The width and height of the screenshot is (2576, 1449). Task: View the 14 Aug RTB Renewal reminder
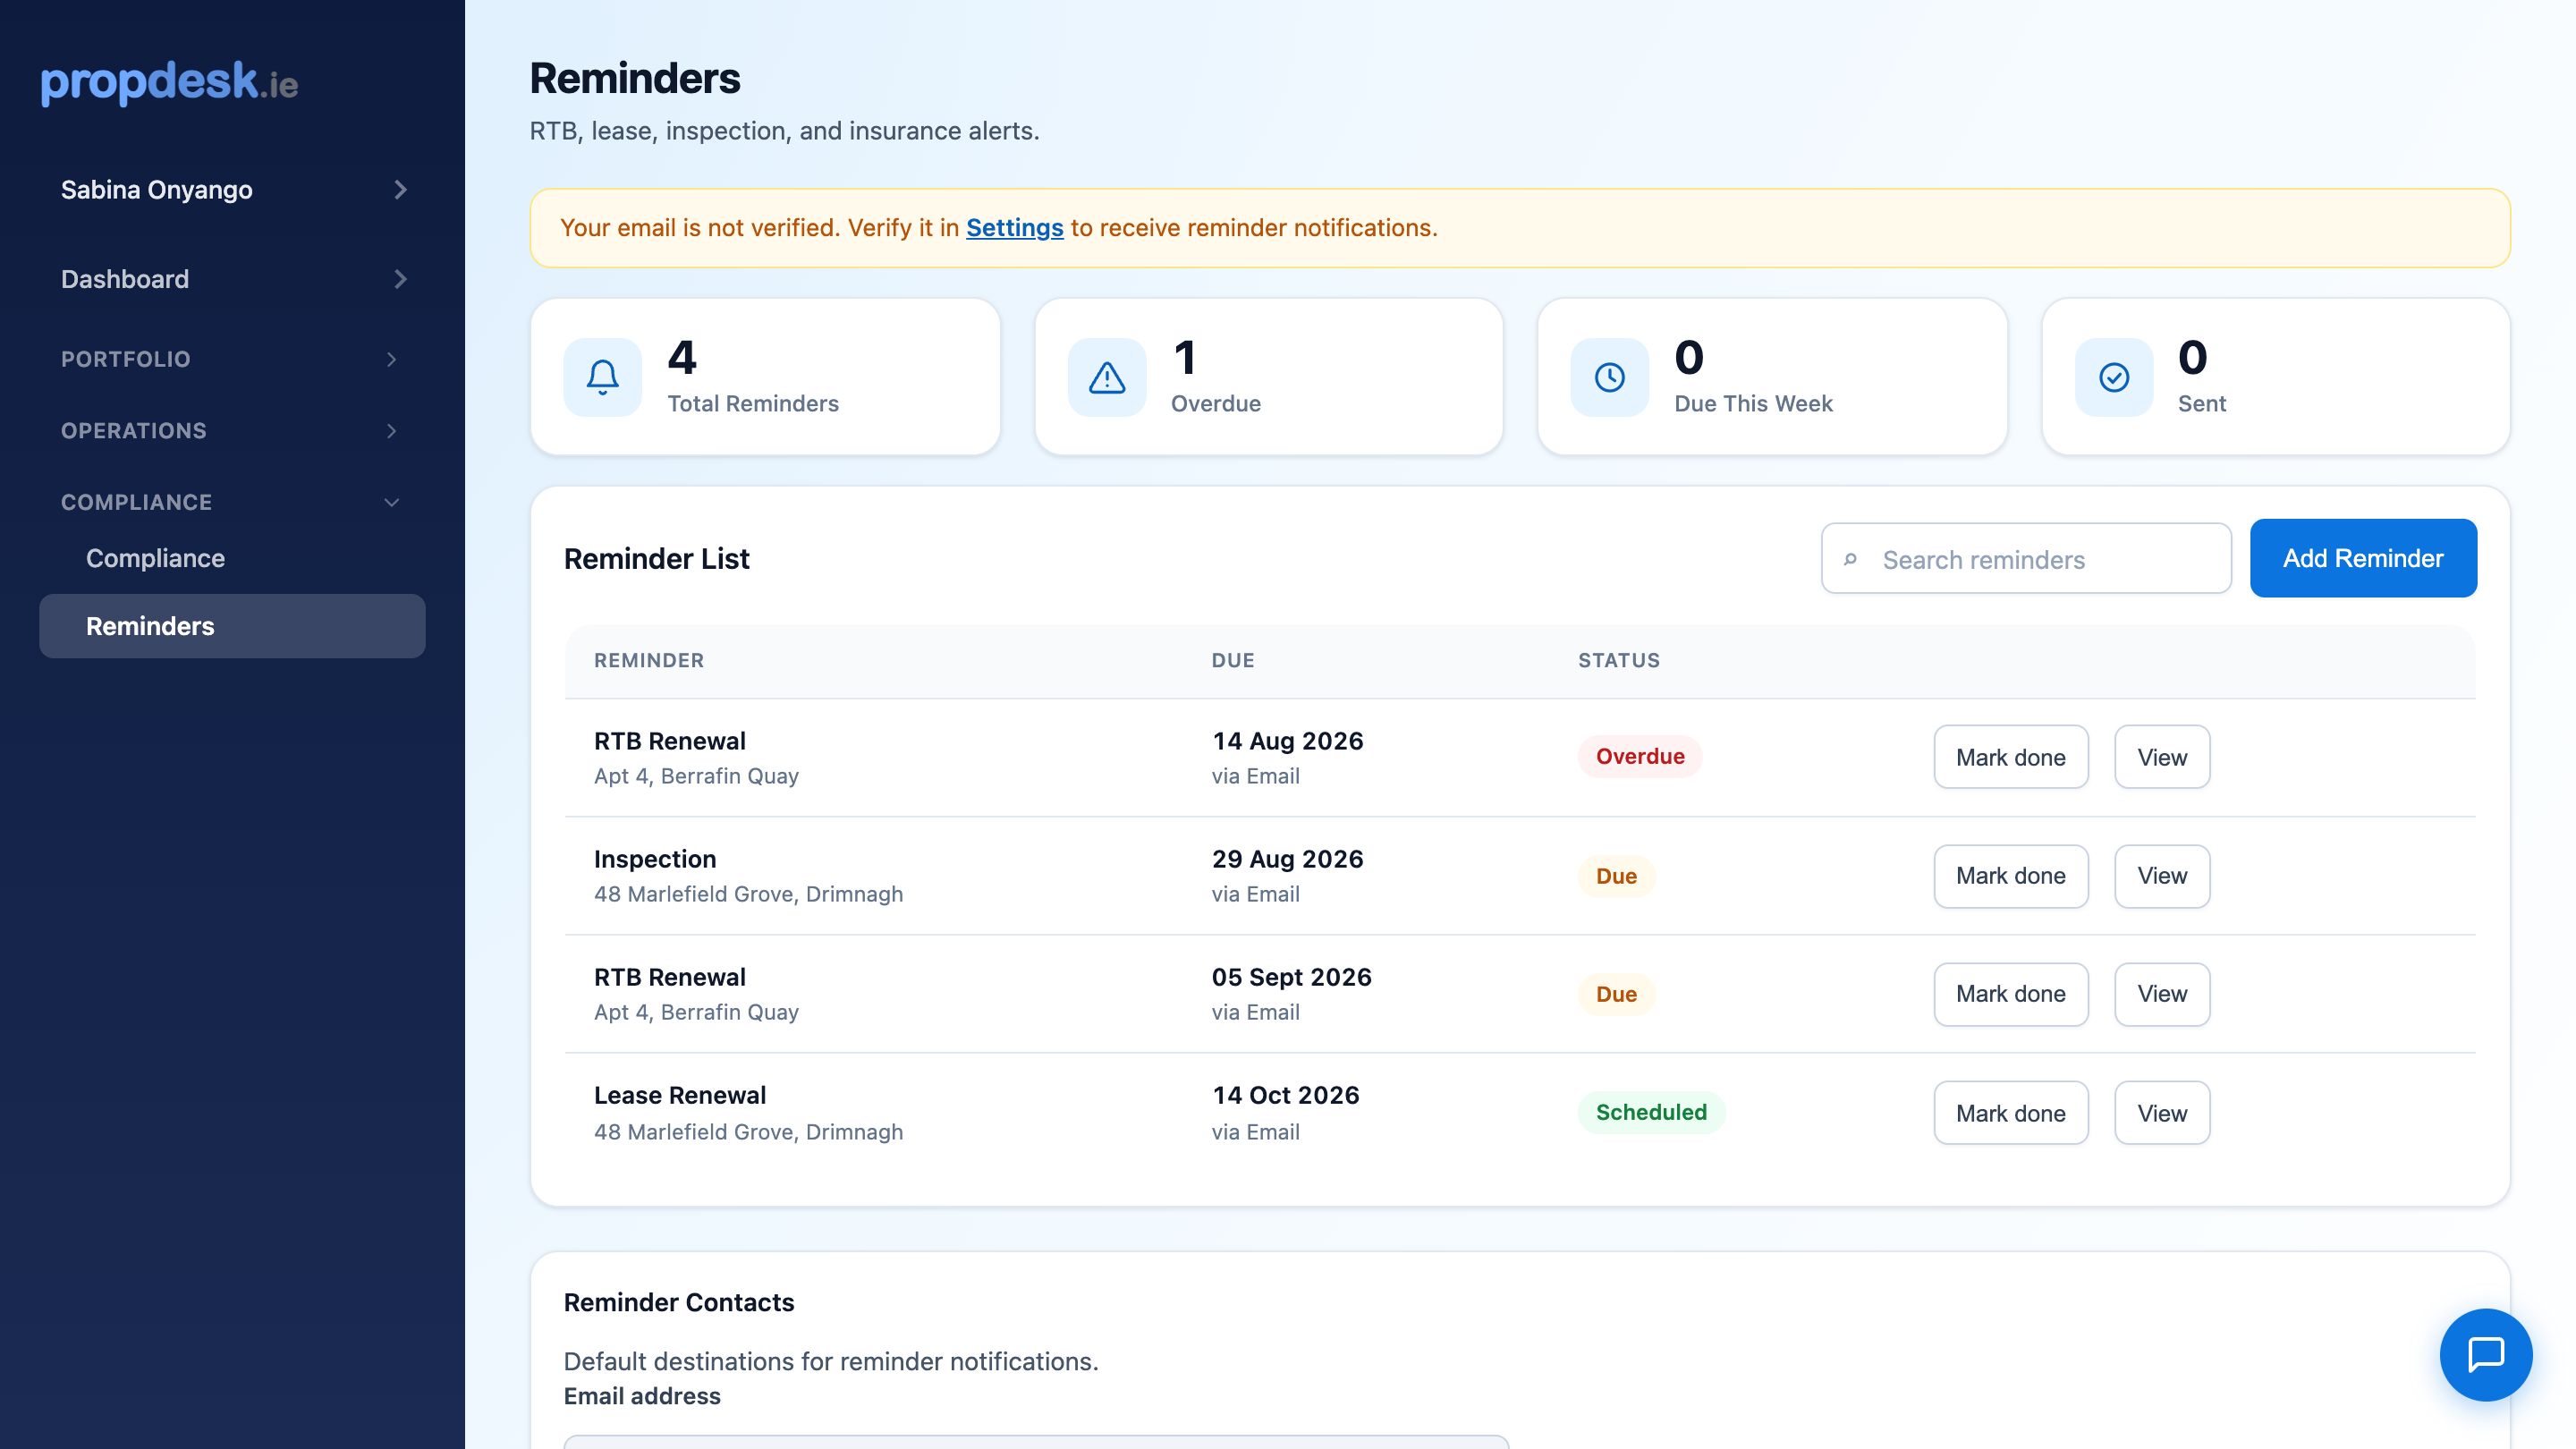[2162, 757]
